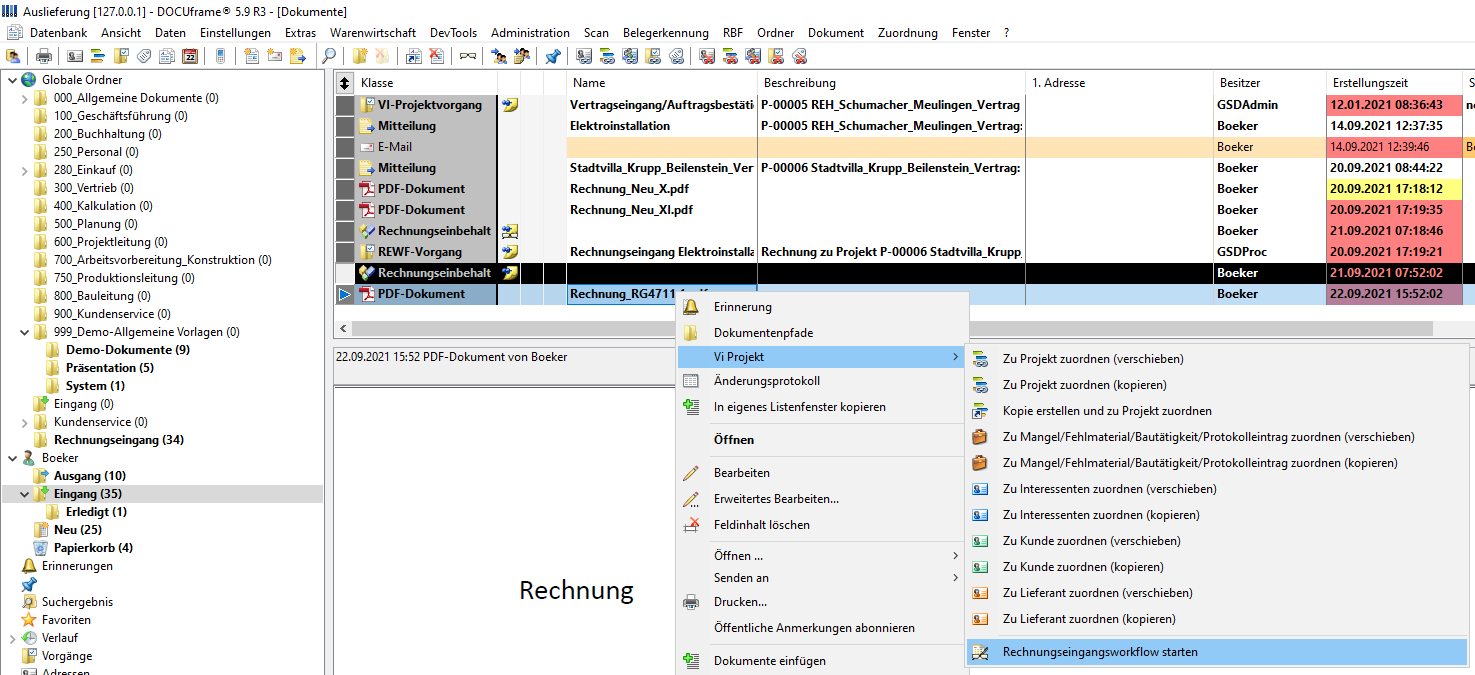Click the magnifying glass search icon

pyautogui.click(x=329, y=56)
